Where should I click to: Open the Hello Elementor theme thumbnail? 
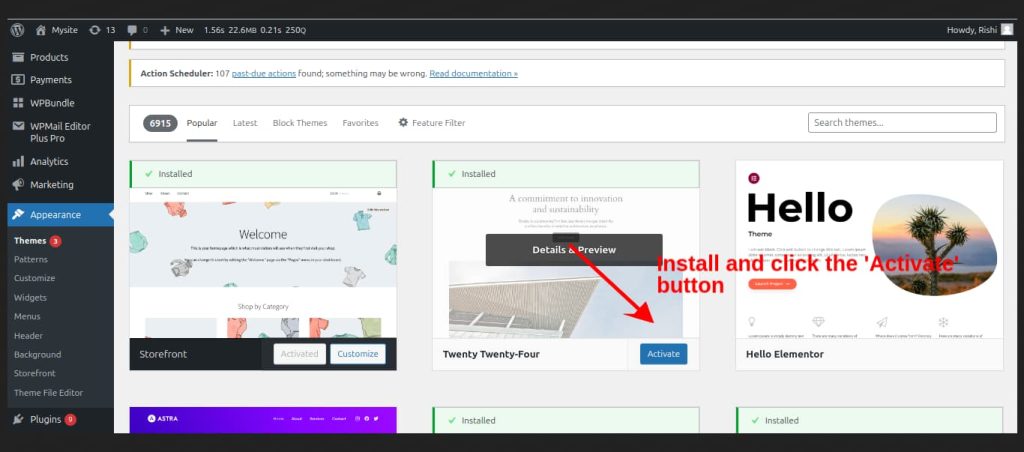pyautogui.click(x=869, y=250)
